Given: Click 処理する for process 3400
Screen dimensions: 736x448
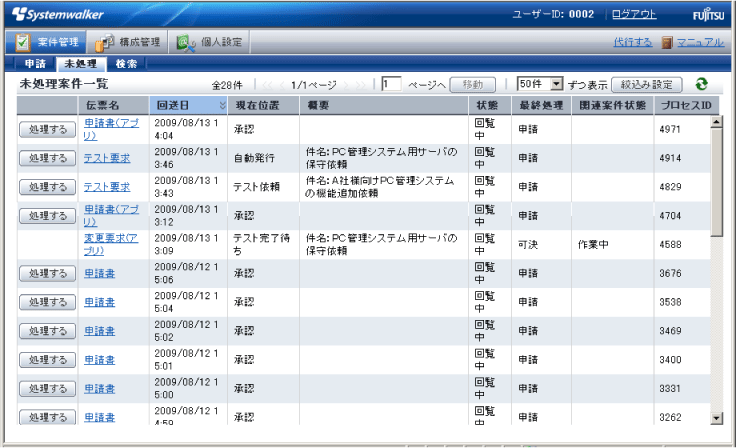Looking at the screenshot, I should (47, 360).
